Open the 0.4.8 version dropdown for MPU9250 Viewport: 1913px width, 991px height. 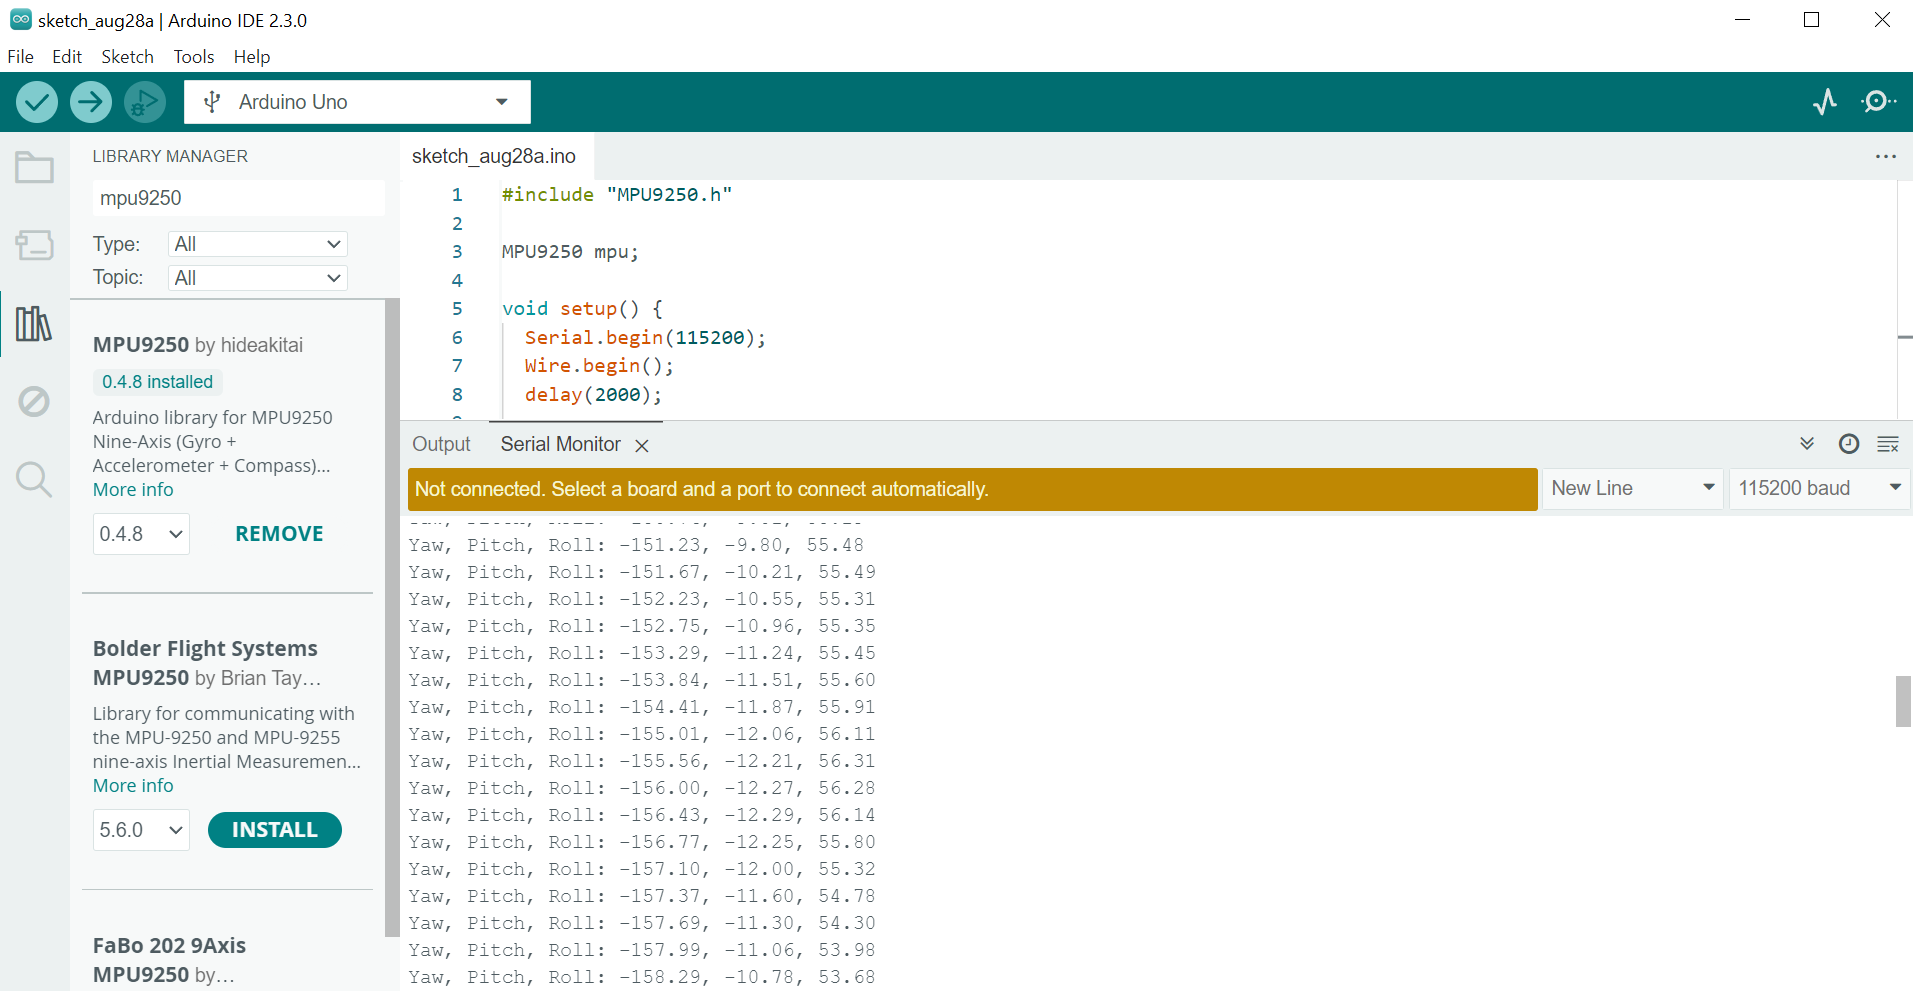(x=141, y=534)
